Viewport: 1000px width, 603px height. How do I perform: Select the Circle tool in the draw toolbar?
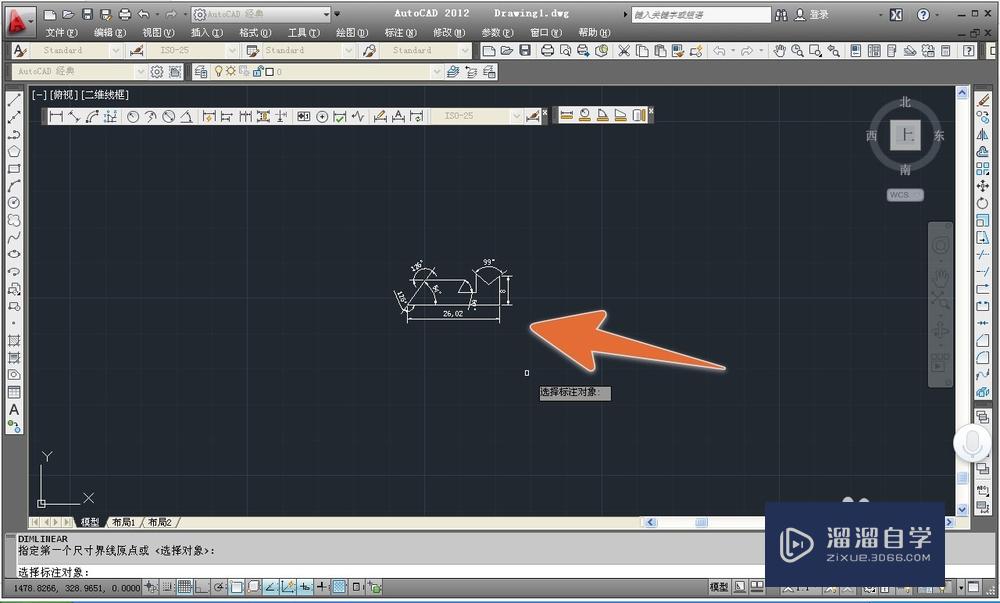(x=14, y=203)
